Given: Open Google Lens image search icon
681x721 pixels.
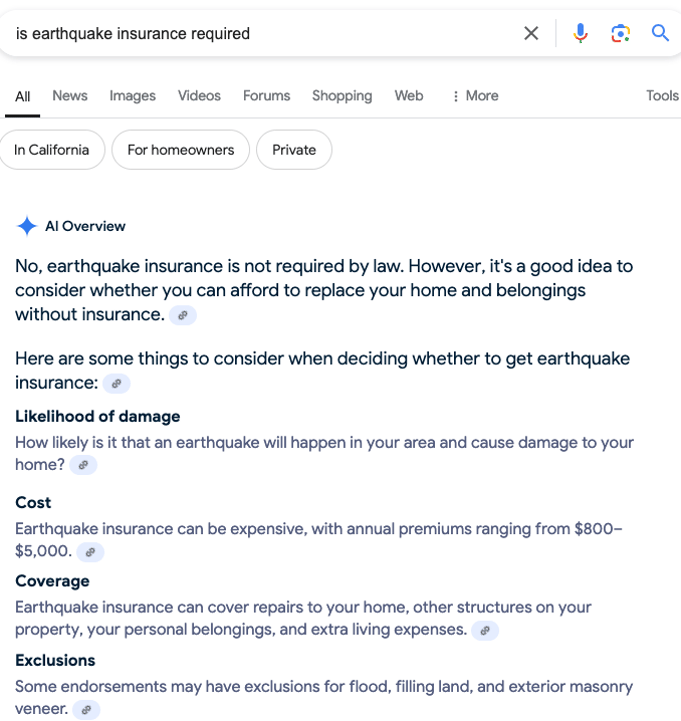Looking at the screenshot, I should (x=620, y=33).
